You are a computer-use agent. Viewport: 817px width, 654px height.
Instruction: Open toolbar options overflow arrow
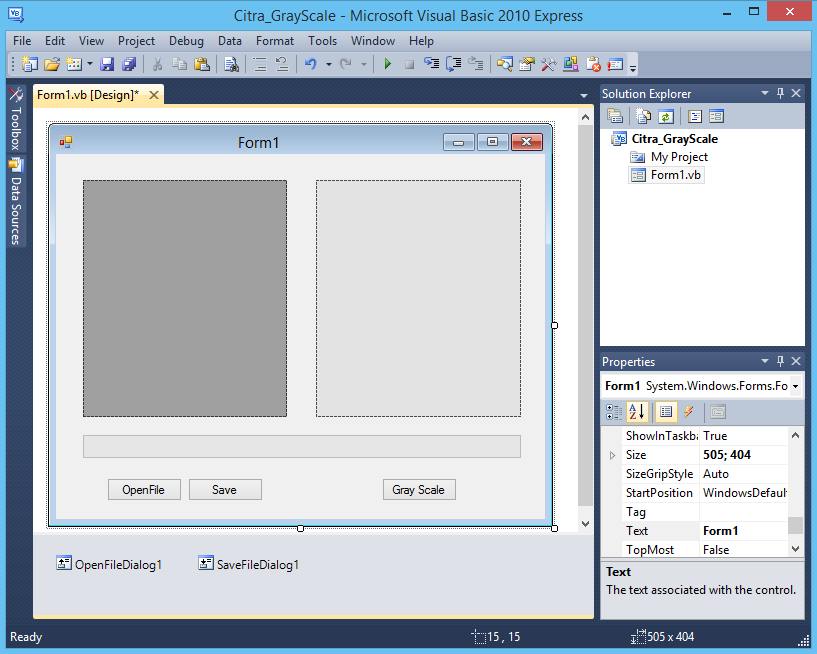(x=633, y=67)
